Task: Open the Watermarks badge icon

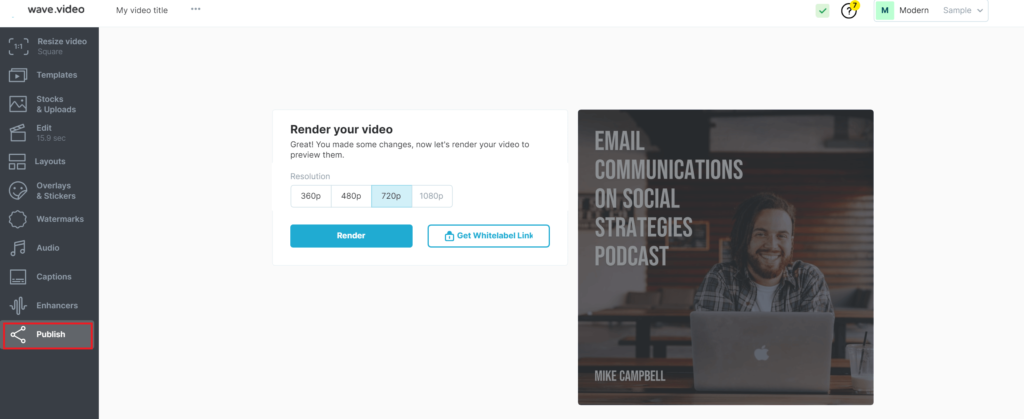Action: 18,219
